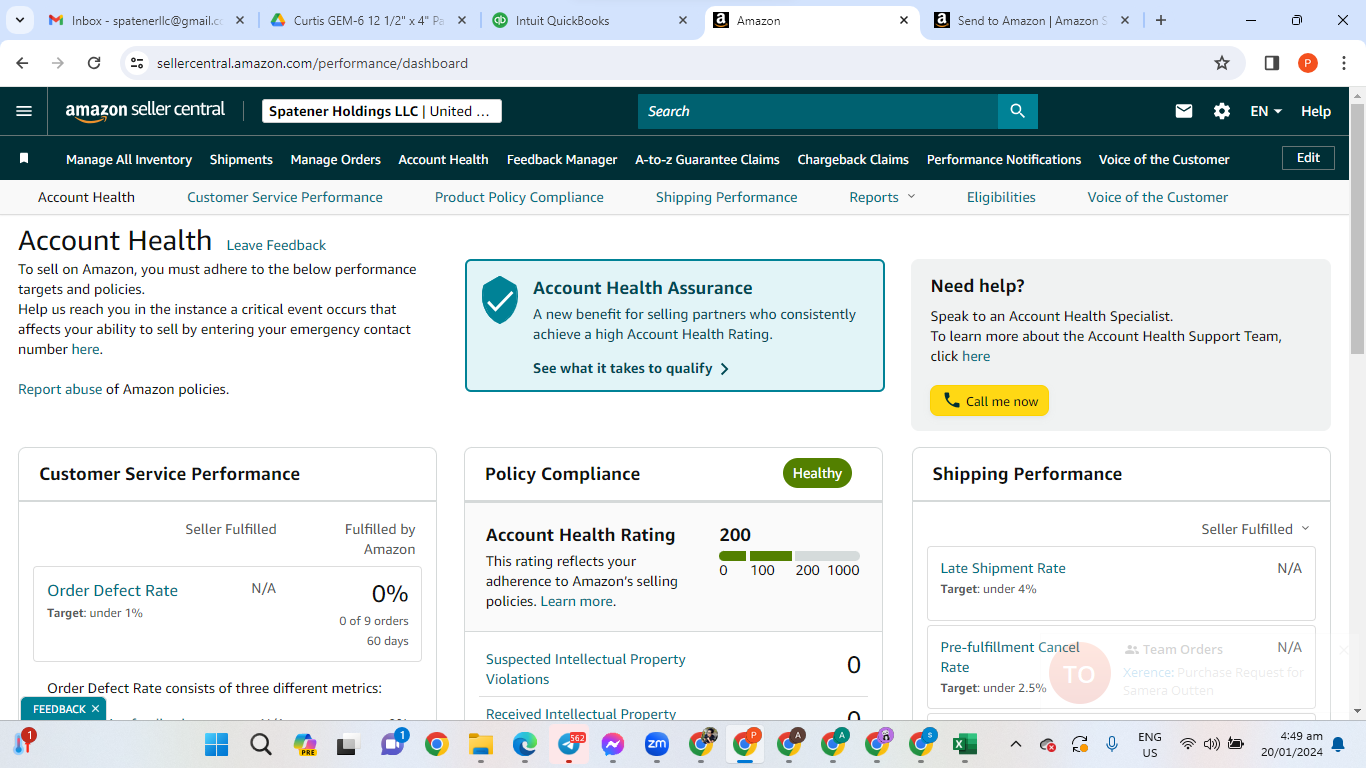This screenshot has width=1366, height=768.
Task: Open the Chrome three-dot menu
Action: tap(1344, 63)
